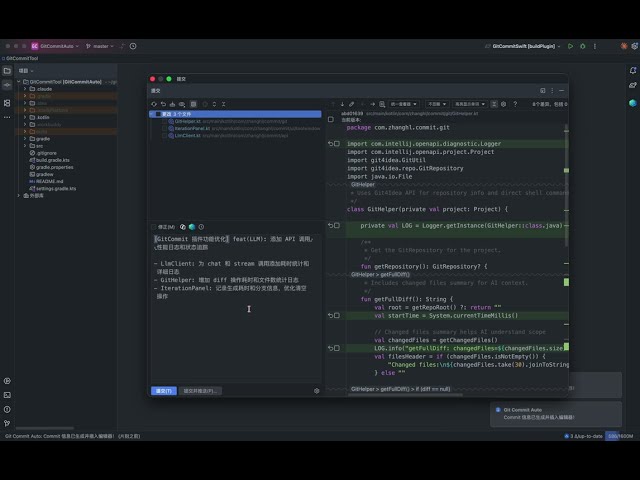Toggle include whole file checkbox at diff header

[331, 120]
